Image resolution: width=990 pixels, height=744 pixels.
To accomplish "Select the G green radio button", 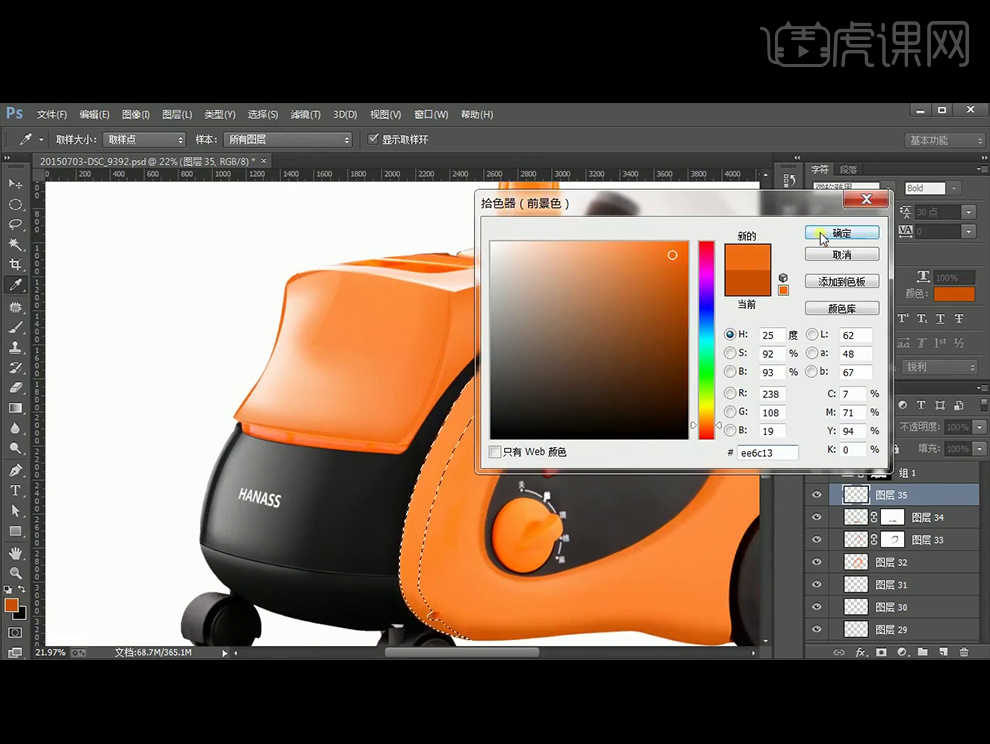I will 730,412.
